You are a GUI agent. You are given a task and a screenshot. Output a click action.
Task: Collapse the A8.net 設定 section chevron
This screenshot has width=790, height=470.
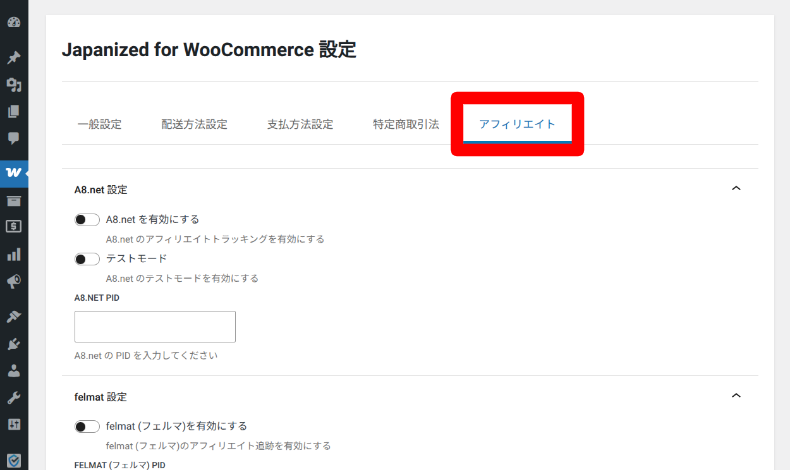click(736, 188)
